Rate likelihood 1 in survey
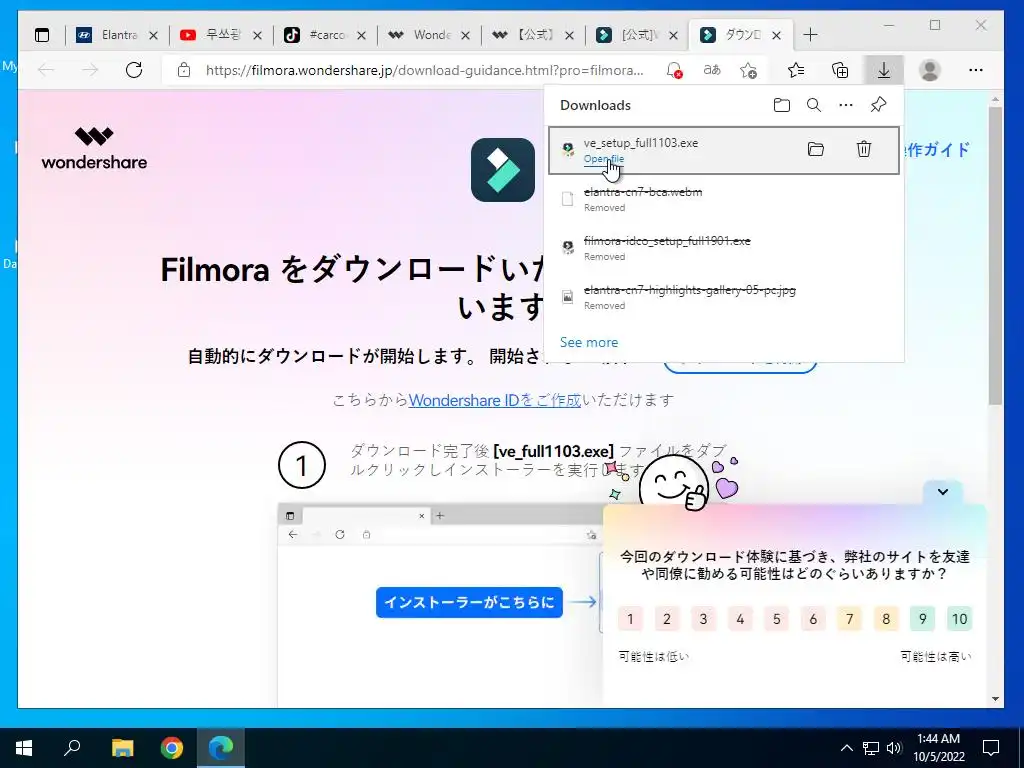The height and width of the screenshot is (768, 1024). pyautogui.click(x=630, y=618)
